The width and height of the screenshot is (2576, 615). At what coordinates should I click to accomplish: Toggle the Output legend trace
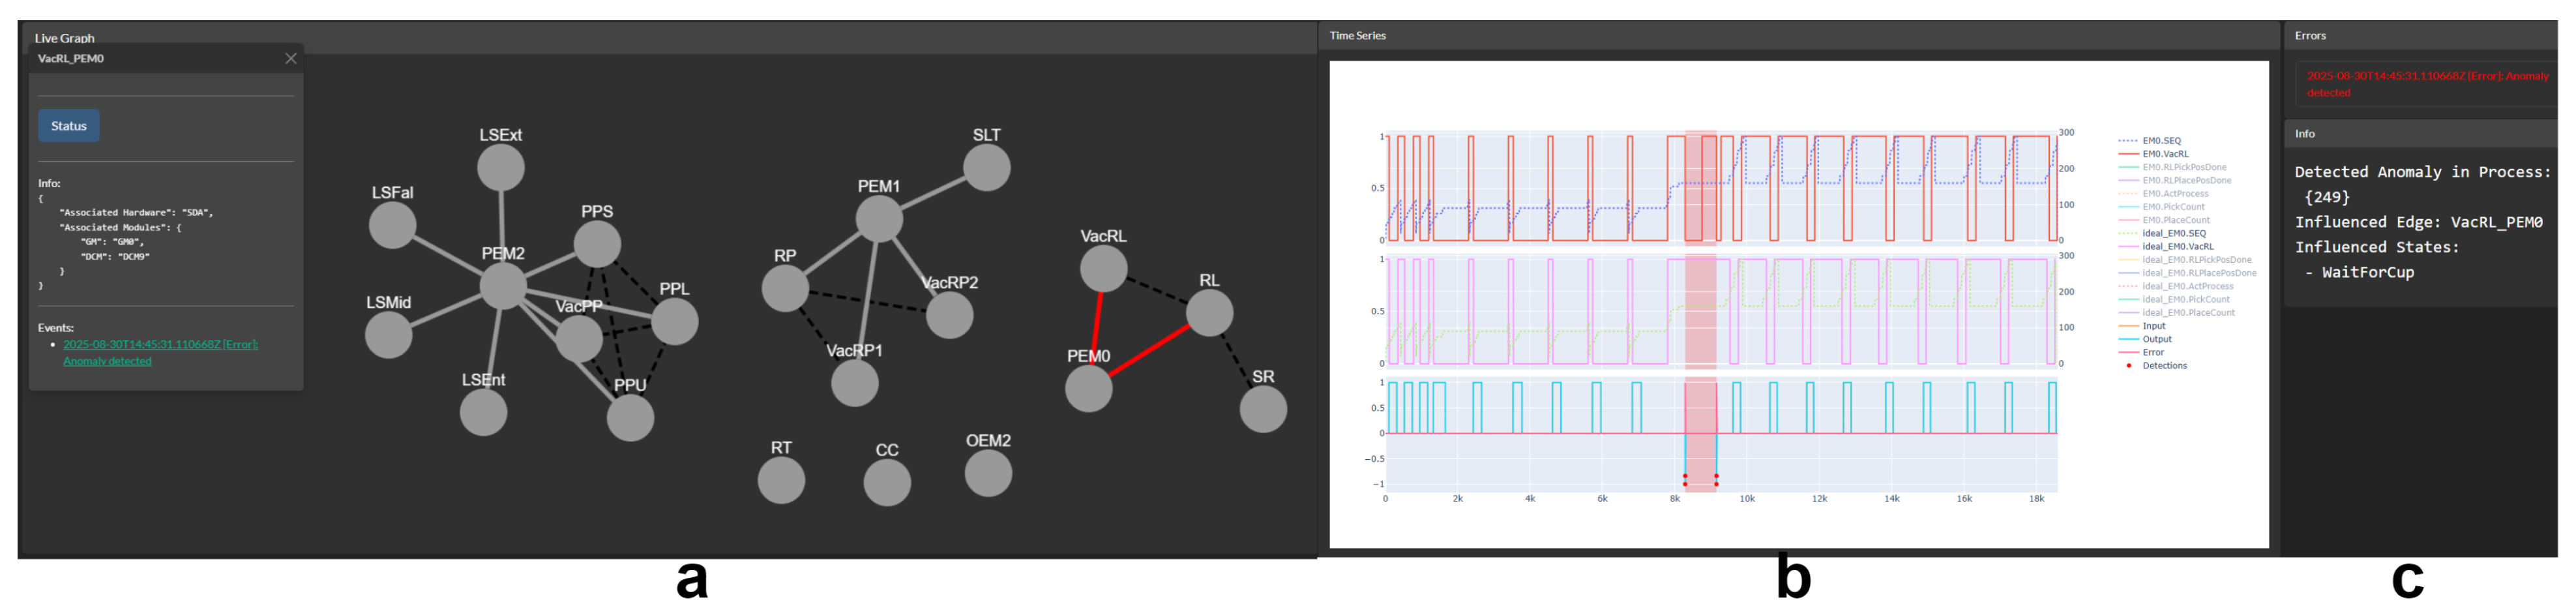pyautogui.click(x=2156, y=339)
